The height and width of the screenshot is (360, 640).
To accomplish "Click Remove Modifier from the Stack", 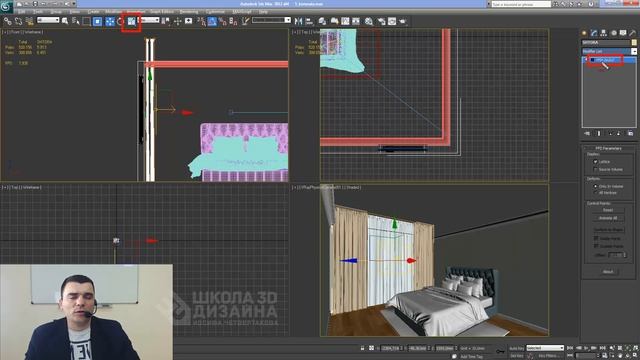I will tap(619, 133).
